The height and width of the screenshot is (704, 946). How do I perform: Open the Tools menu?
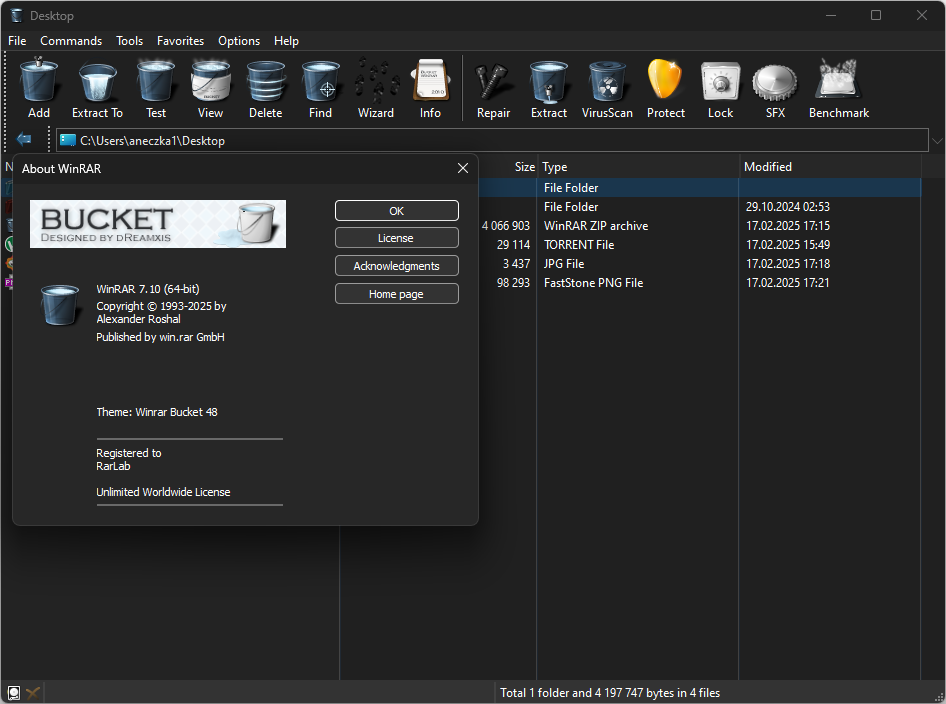pos(130,40)
